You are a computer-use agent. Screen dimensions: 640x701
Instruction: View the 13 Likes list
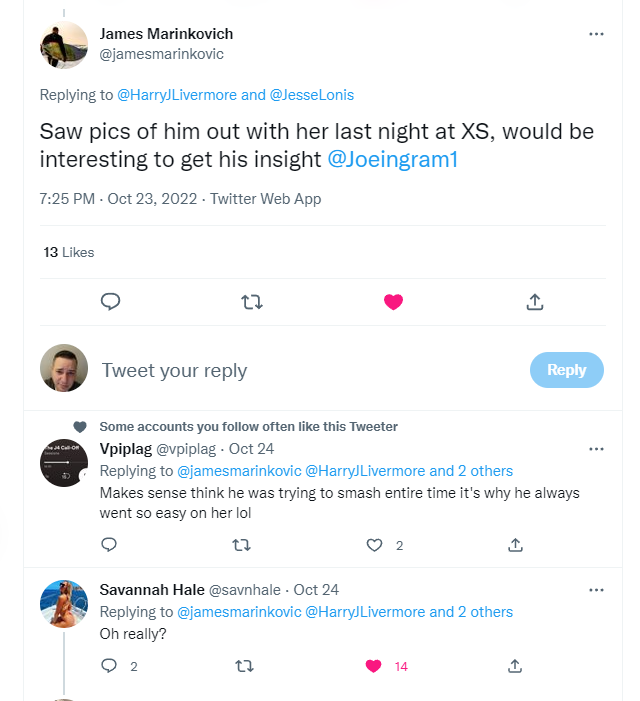(68, 252)
